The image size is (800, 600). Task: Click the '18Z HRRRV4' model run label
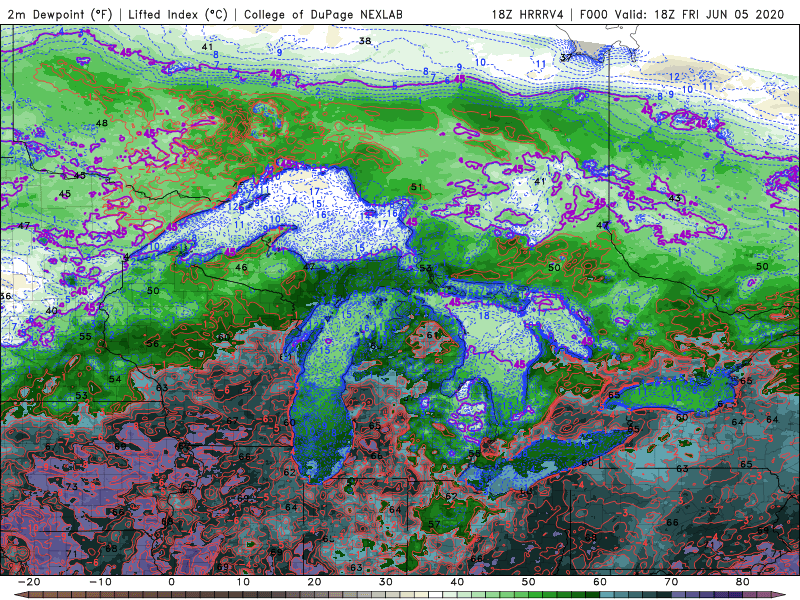[x=528, y=14]
